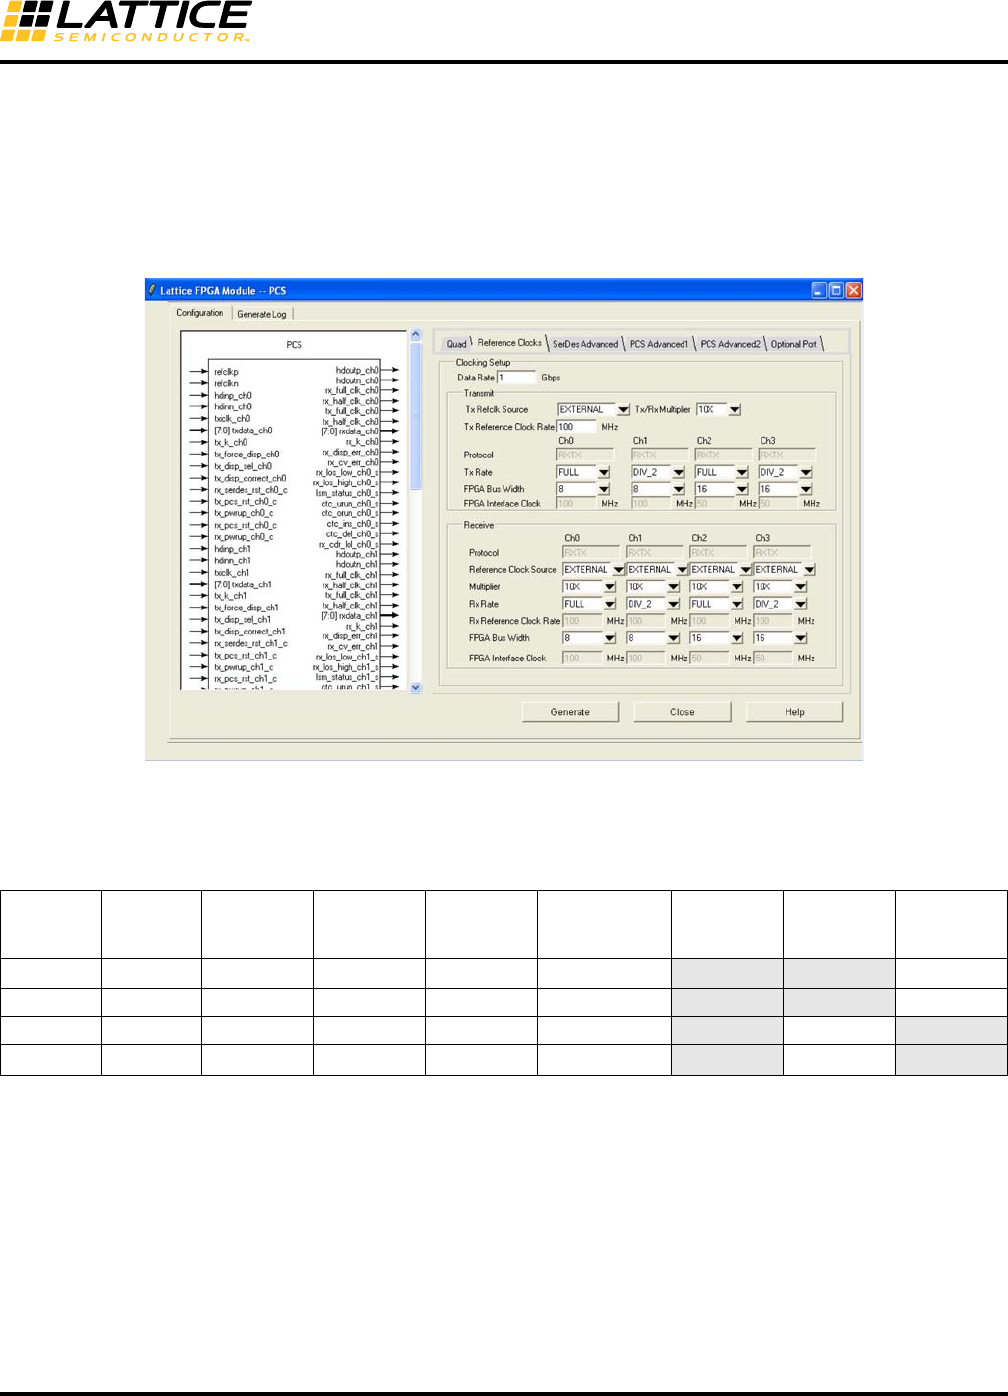Minimize the PCS module window
1008x1396 pixels.
(819, 290)
